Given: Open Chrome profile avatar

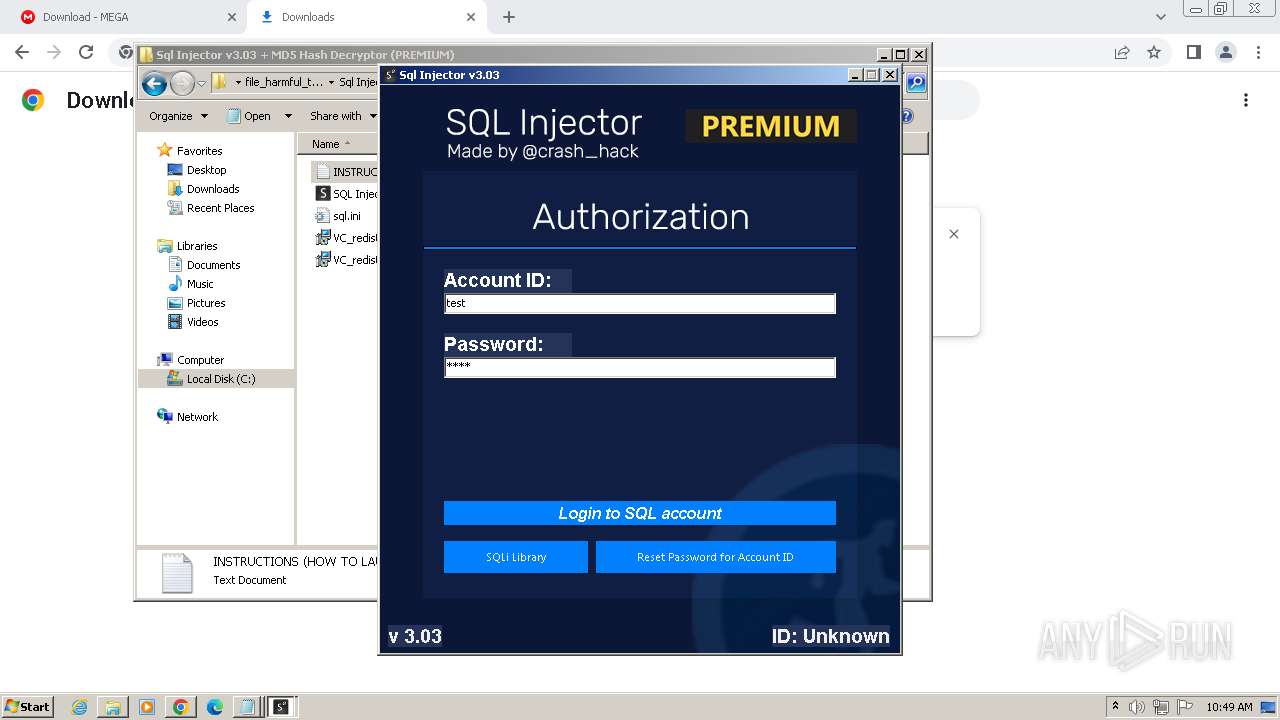Looking at the screenshot, I should click(x=1225, y=52).
